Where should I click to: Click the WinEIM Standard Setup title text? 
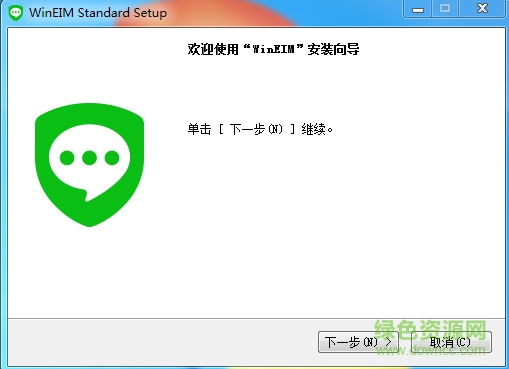click(x=98, y=13)
